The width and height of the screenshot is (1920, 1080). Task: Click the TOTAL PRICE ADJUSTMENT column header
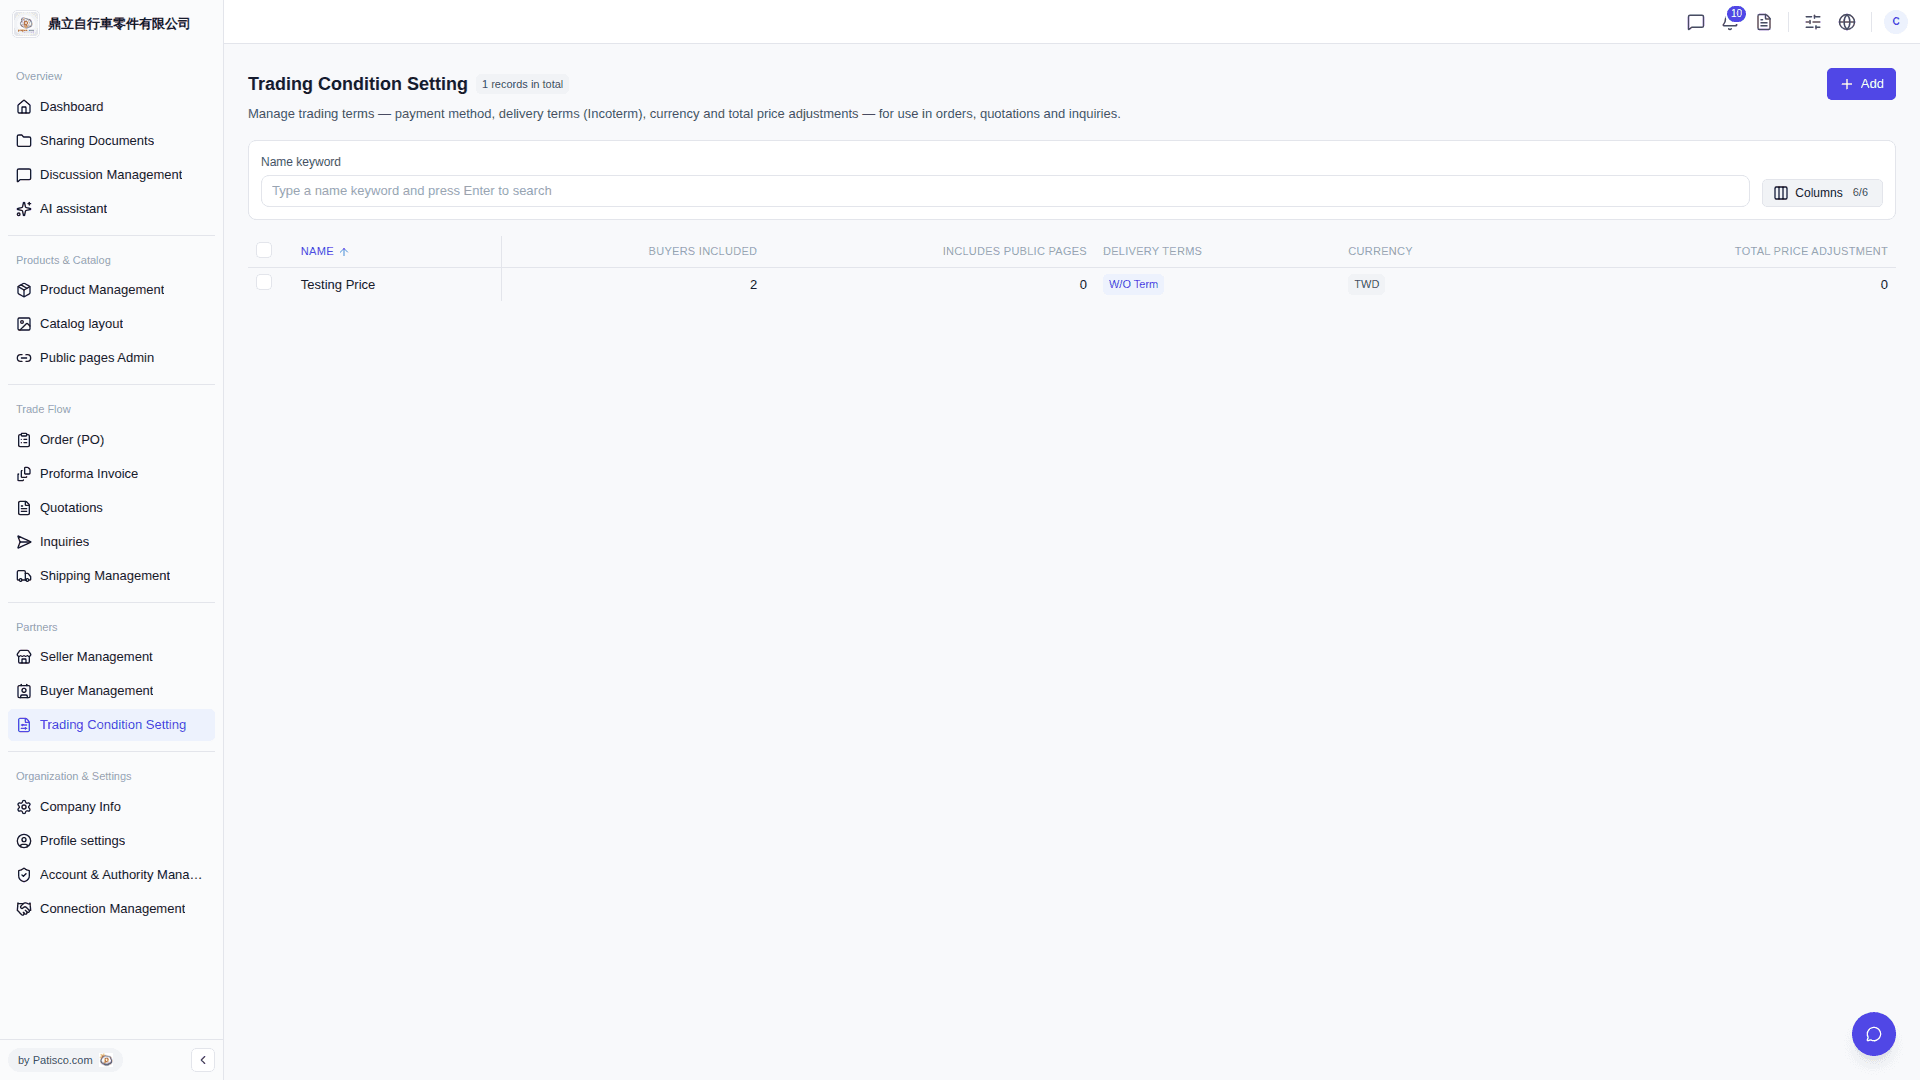click(x=1811, y=251)
